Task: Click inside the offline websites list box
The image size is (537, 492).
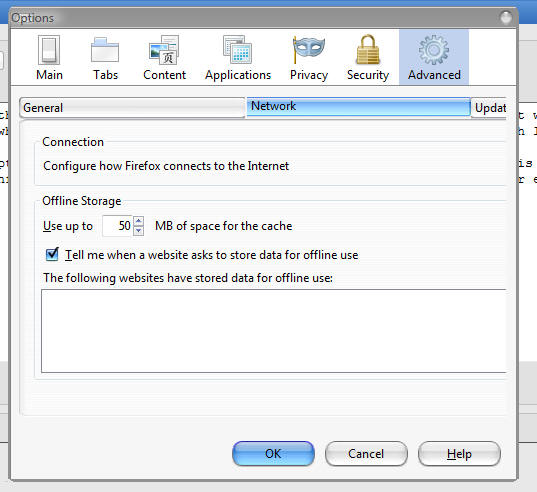Action: click(274, 331)
